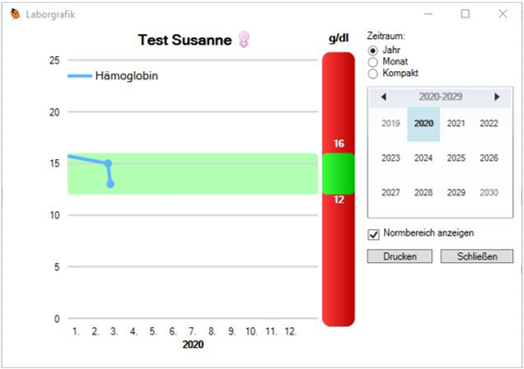Select year 2021 in calendar
Image resolution: width=524 pixels, height=369 pixels.
tap(456, 124)
